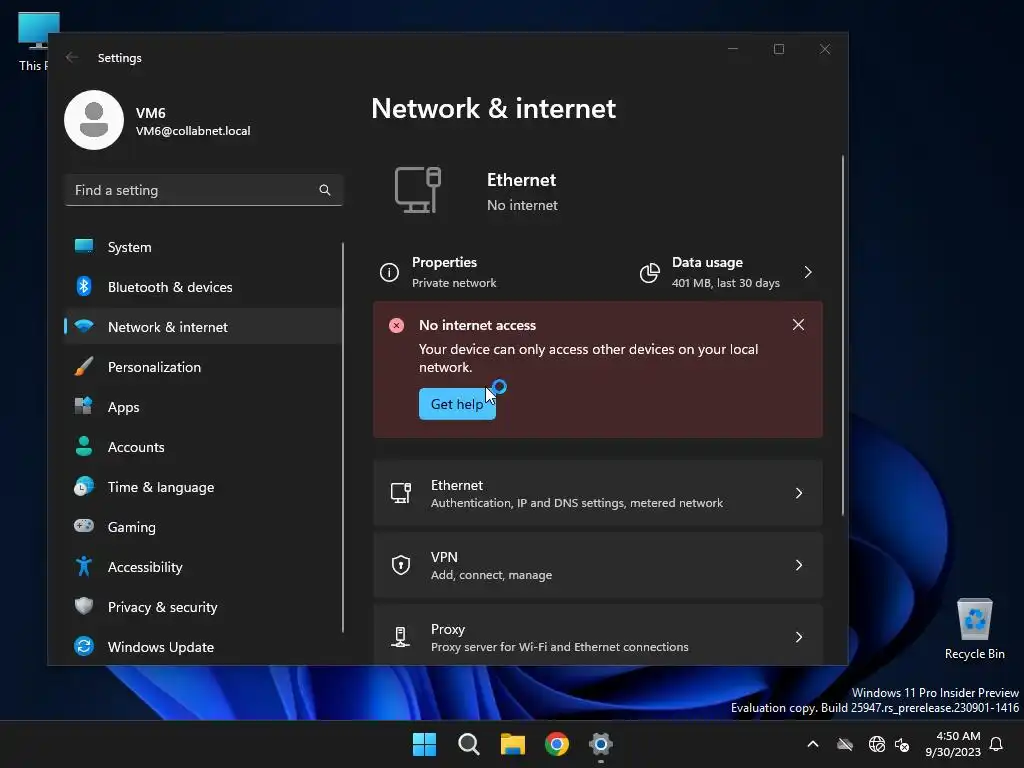Click the System monitor icon in sidebar
Viewport: 1024px width, 768px height.
click(x=84, y=246)
